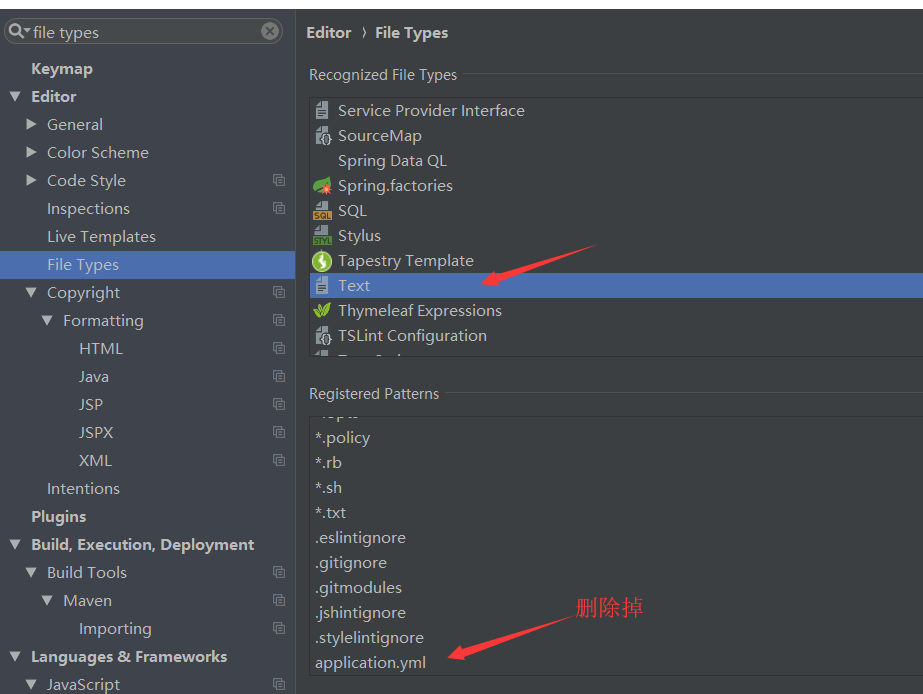Click the SourceMap file type icon

tap(323, 135)
